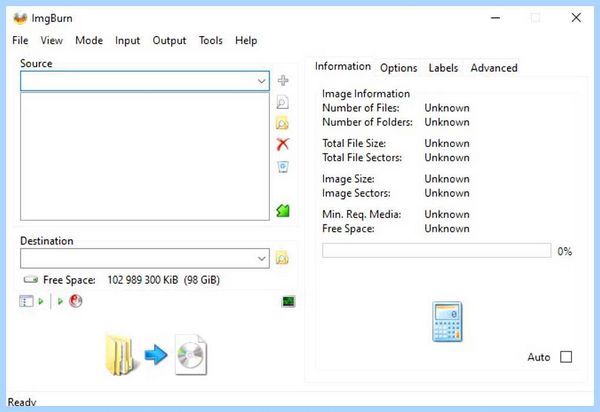Switch to the Advanced tab
Image resolution: width=600 pixels, height=412 pixels.
coord(494,68)
